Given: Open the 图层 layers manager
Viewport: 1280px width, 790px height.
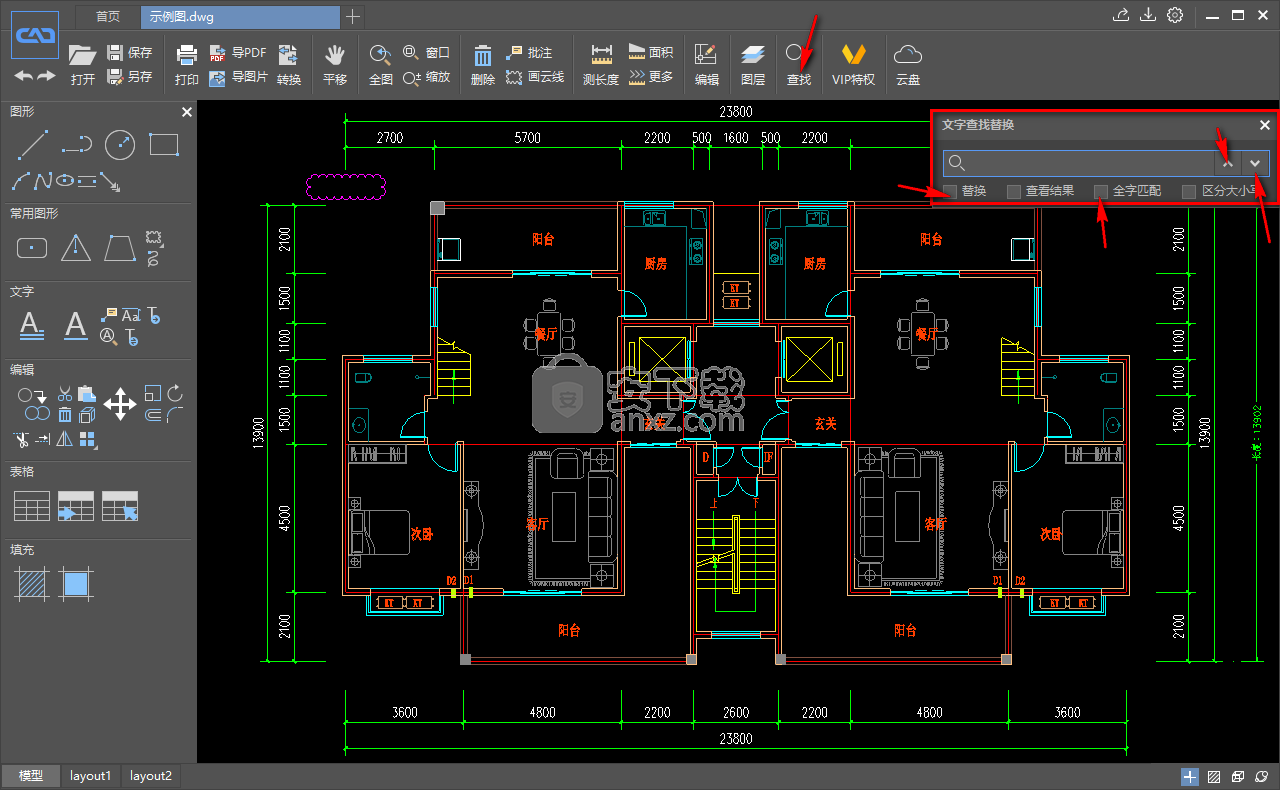Looking at the screenshot, I should (753, 65).
